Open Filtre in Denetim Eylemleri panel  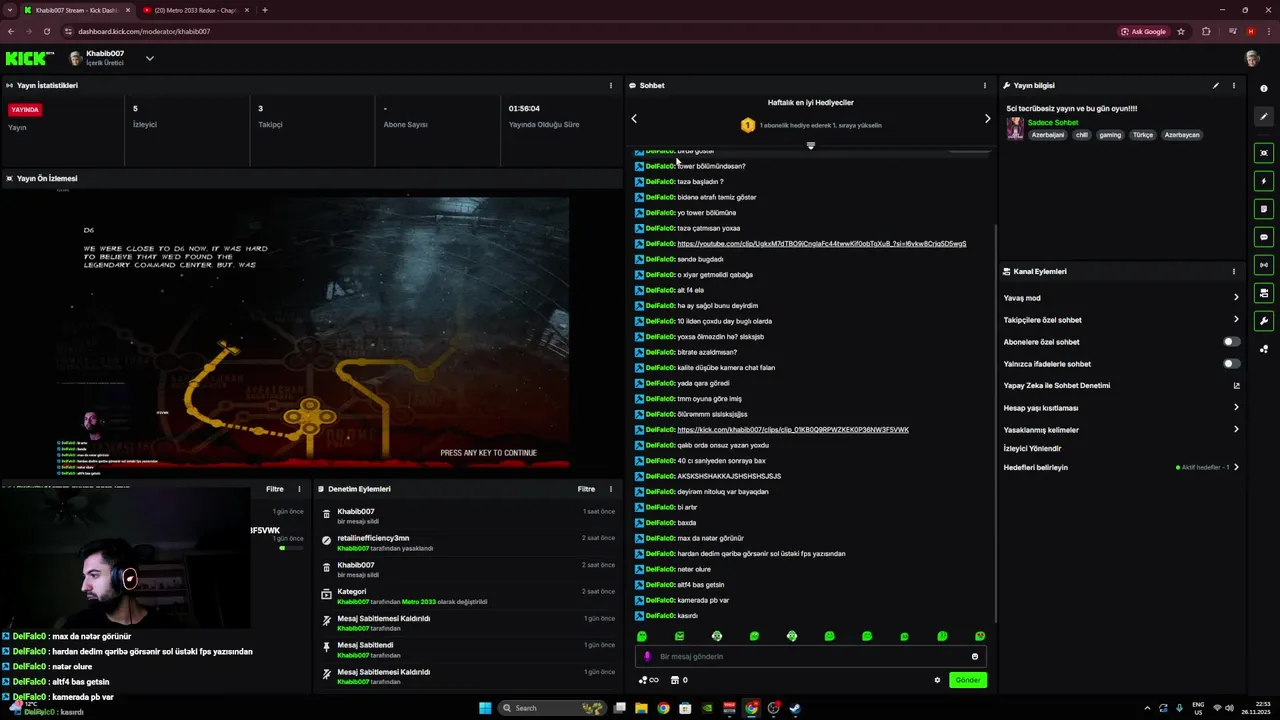(x=586, y=489)
